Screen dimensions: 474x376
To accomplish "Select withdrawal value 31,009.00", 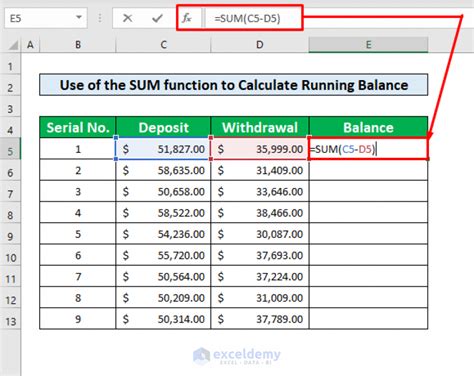I will click(260, 298).
